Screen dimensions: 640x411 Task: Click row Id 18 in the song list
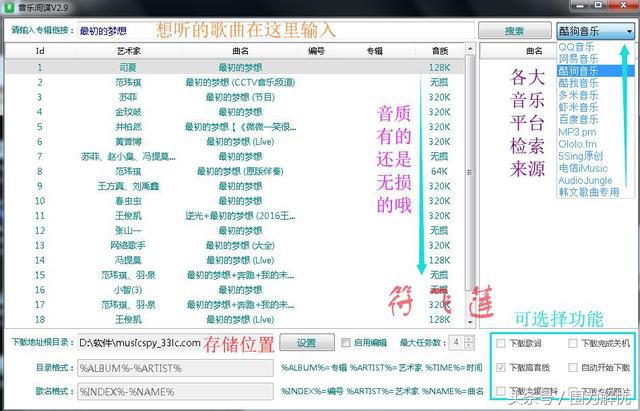point(235,320)
